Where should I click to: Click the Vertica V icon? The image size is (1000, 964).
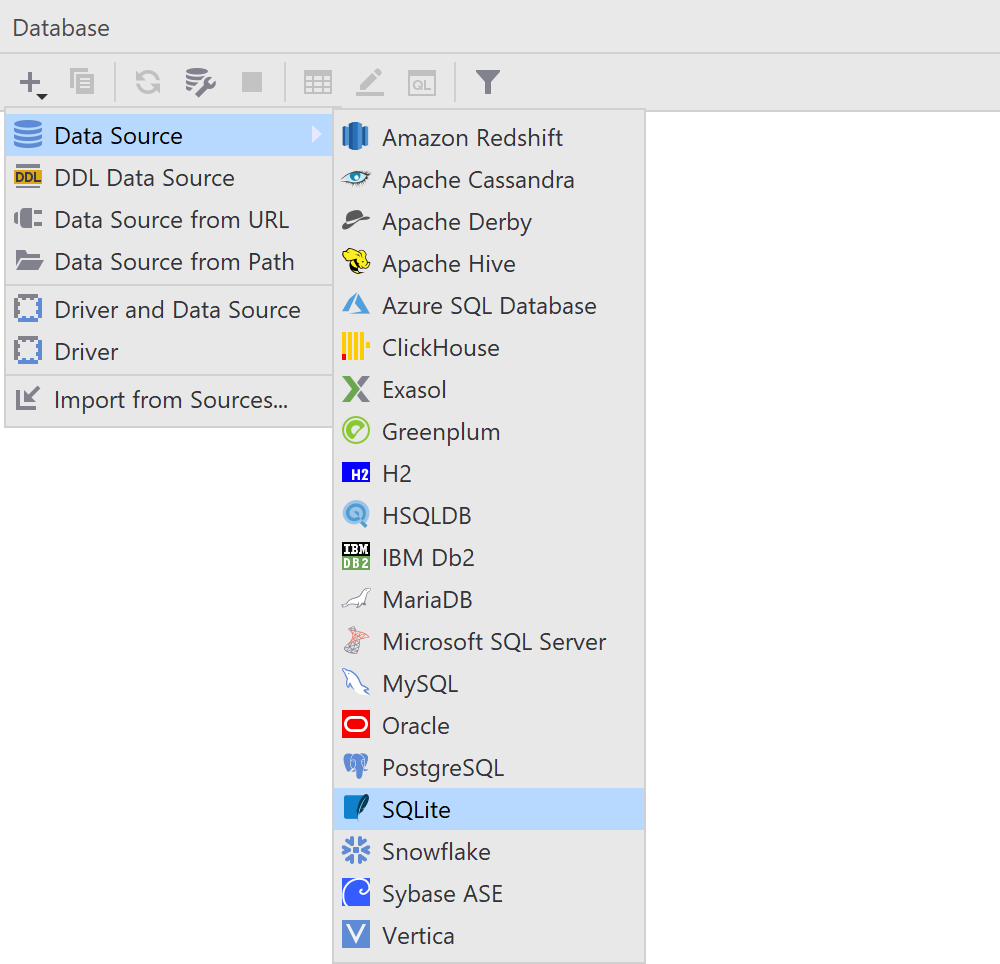pyautogui.click(x=356, y=934)
